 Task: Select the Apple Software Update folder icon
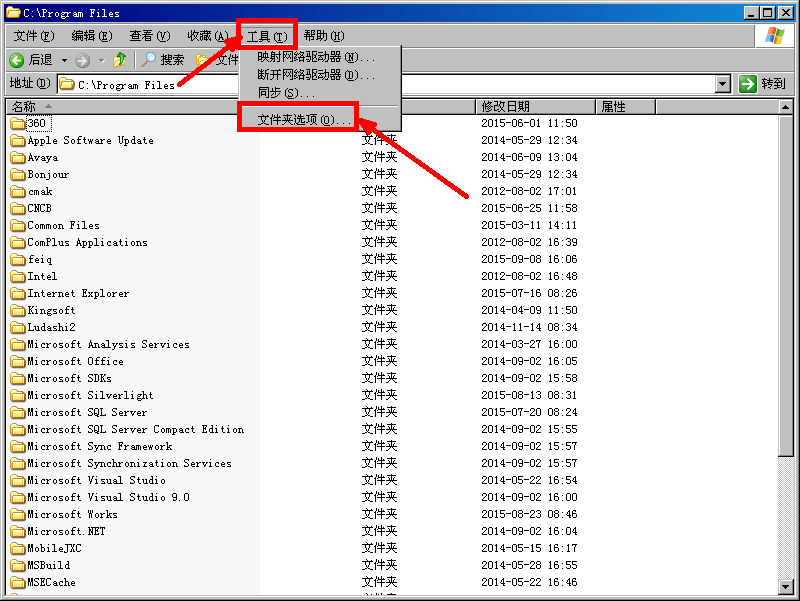click(x=18, y=140)
